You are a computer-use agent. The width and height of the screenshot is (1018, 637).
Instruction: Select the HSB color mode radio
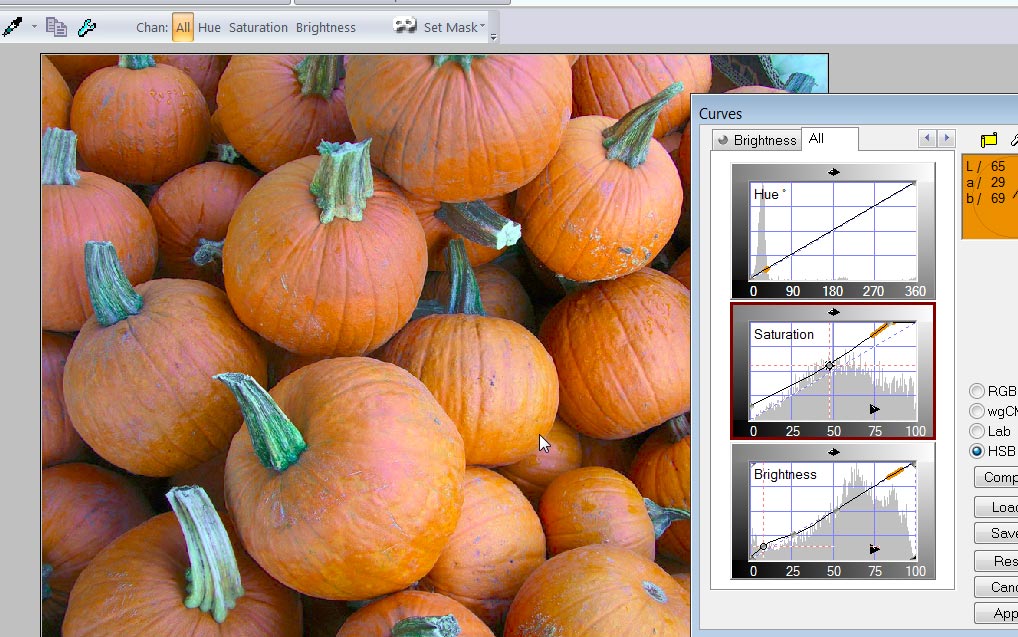976,451
